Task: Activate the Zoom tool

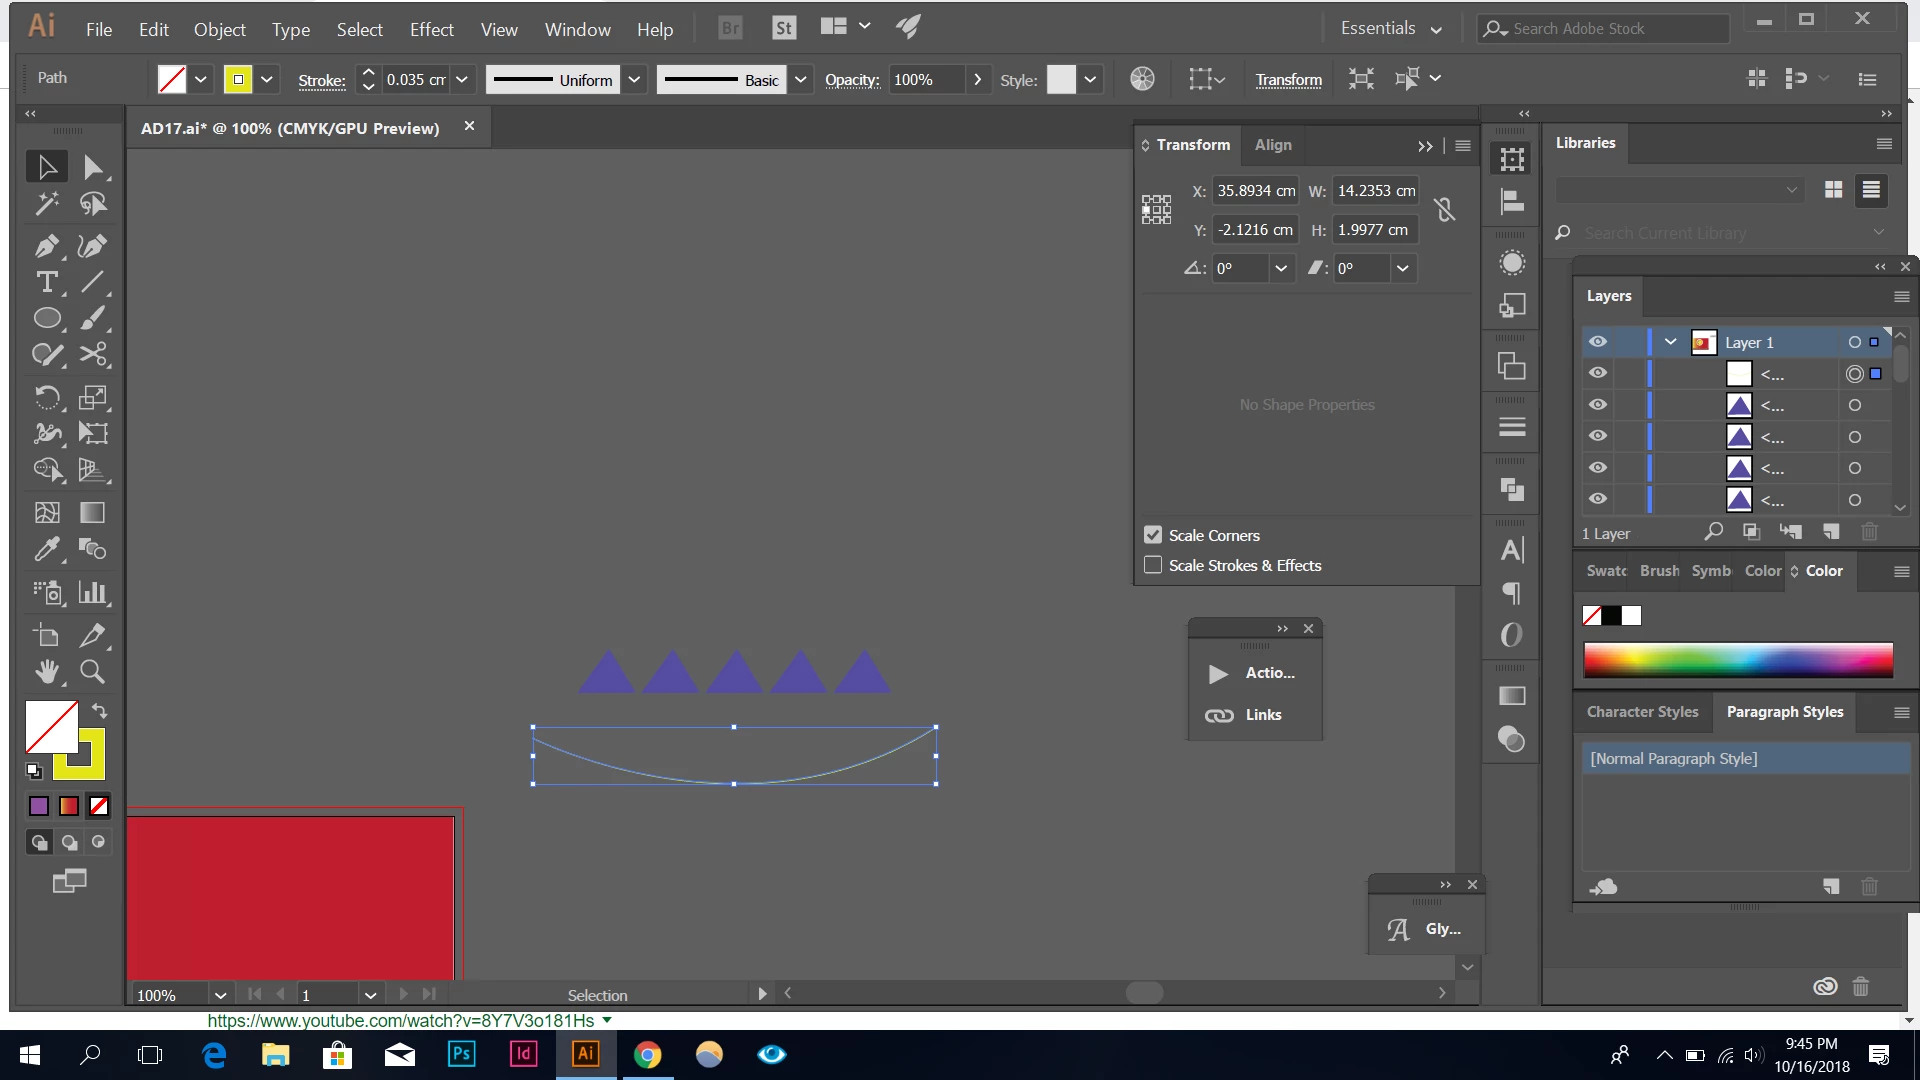Action: 92,672
